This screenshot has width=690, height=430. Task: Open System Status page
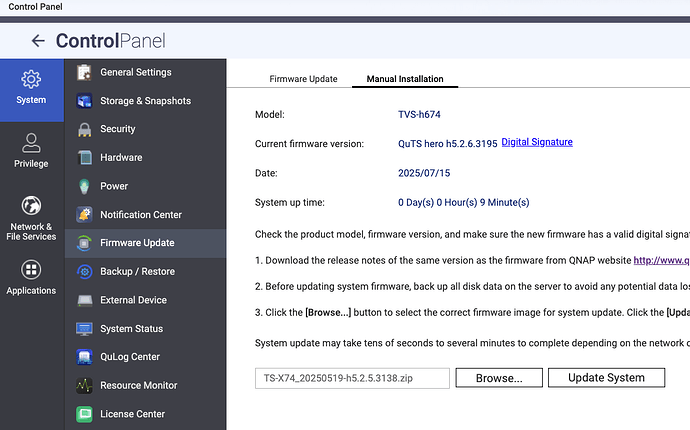pos(131,329)
